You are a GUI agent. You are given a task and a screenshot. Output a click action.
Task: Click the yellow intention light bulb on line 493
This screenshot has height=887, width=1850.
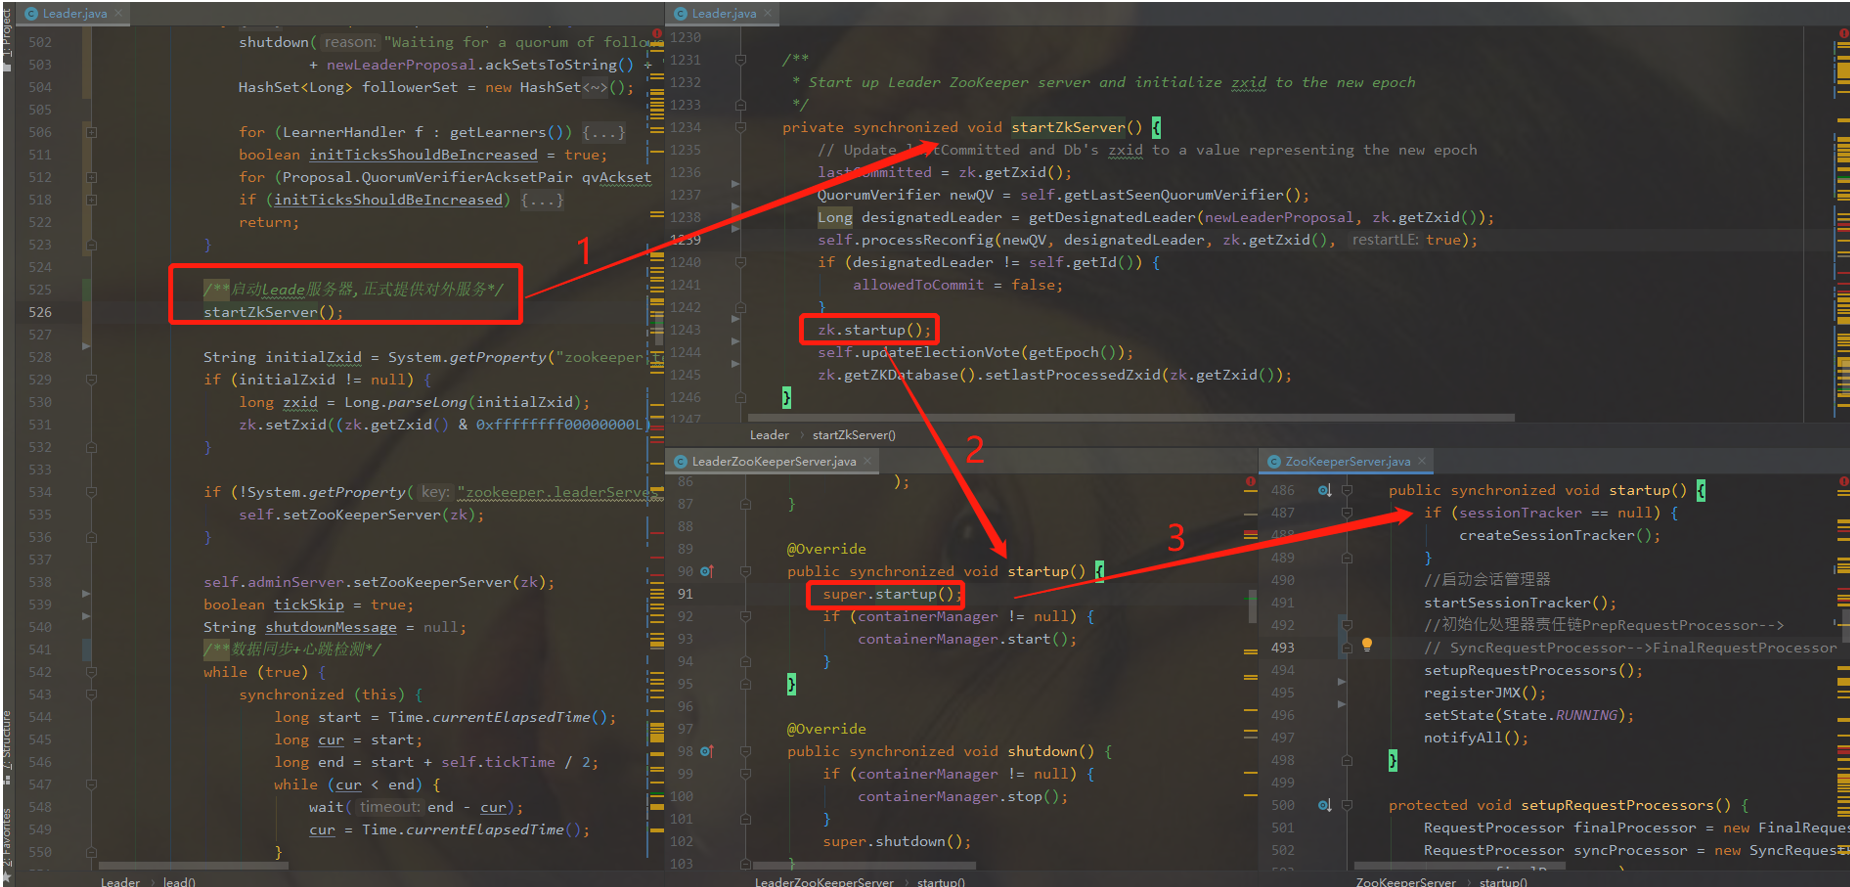(x=1367, y=645)
